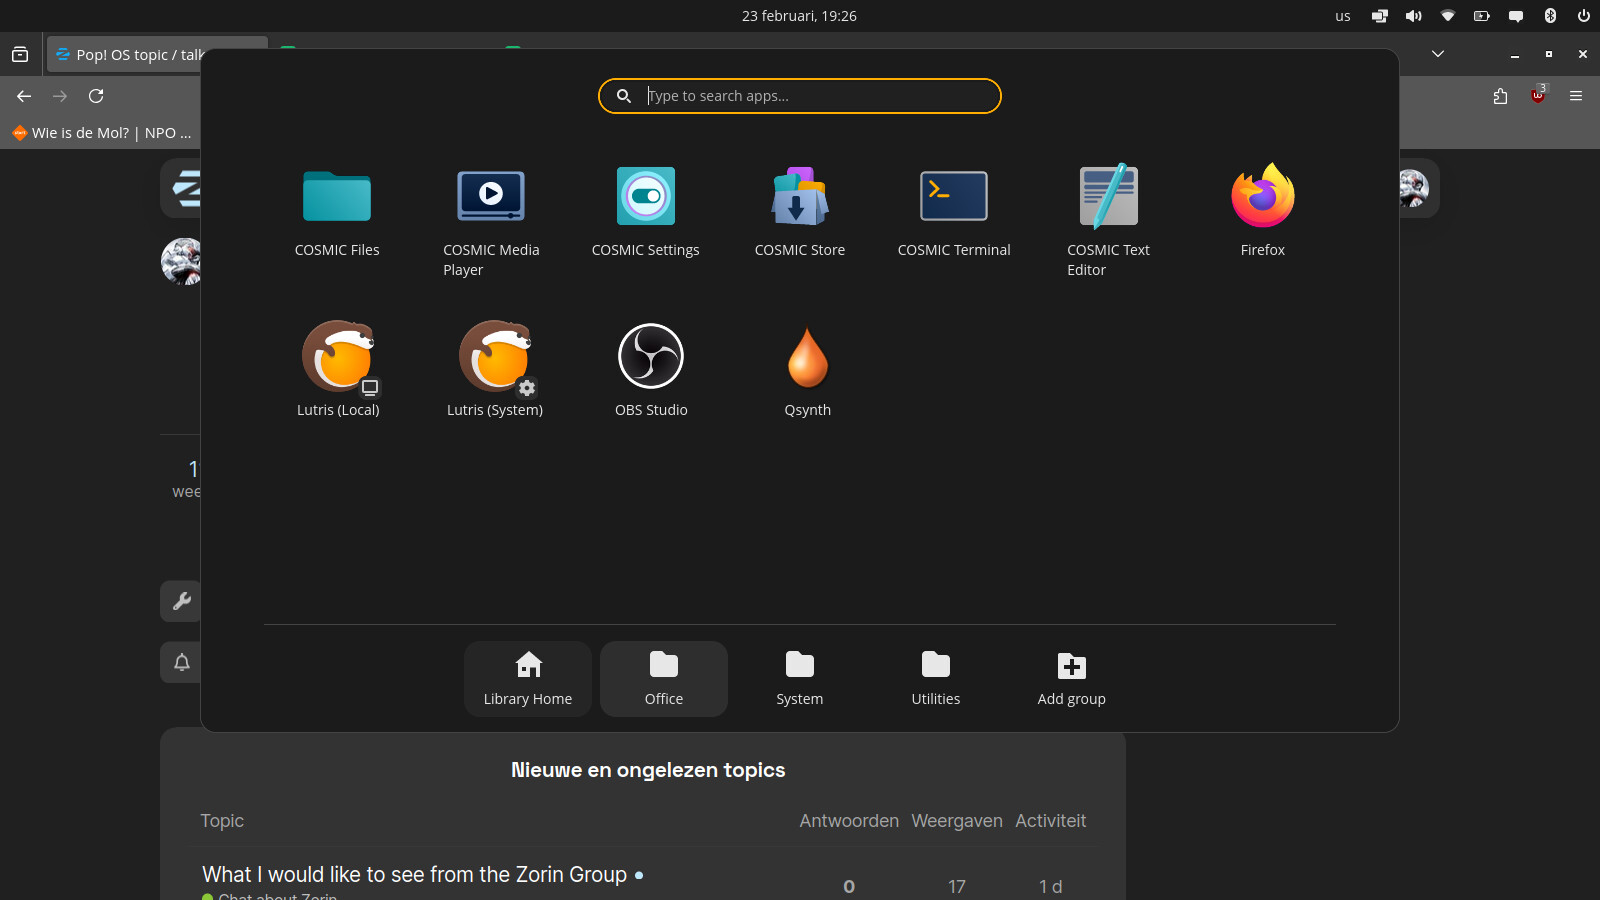Click the search magnifier icon
The image size is (1600, 900).
(624, 96)
